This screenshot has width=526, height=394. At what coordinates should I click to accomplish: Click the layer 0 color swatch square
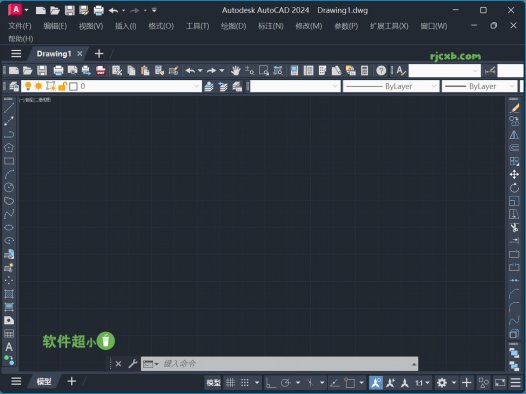coord(73,87)
